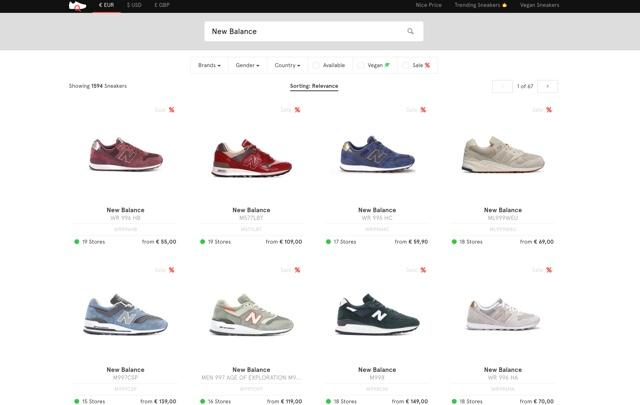Open New Balance M998 title
The height and width of the screenshot is (405, 640).
377,369
